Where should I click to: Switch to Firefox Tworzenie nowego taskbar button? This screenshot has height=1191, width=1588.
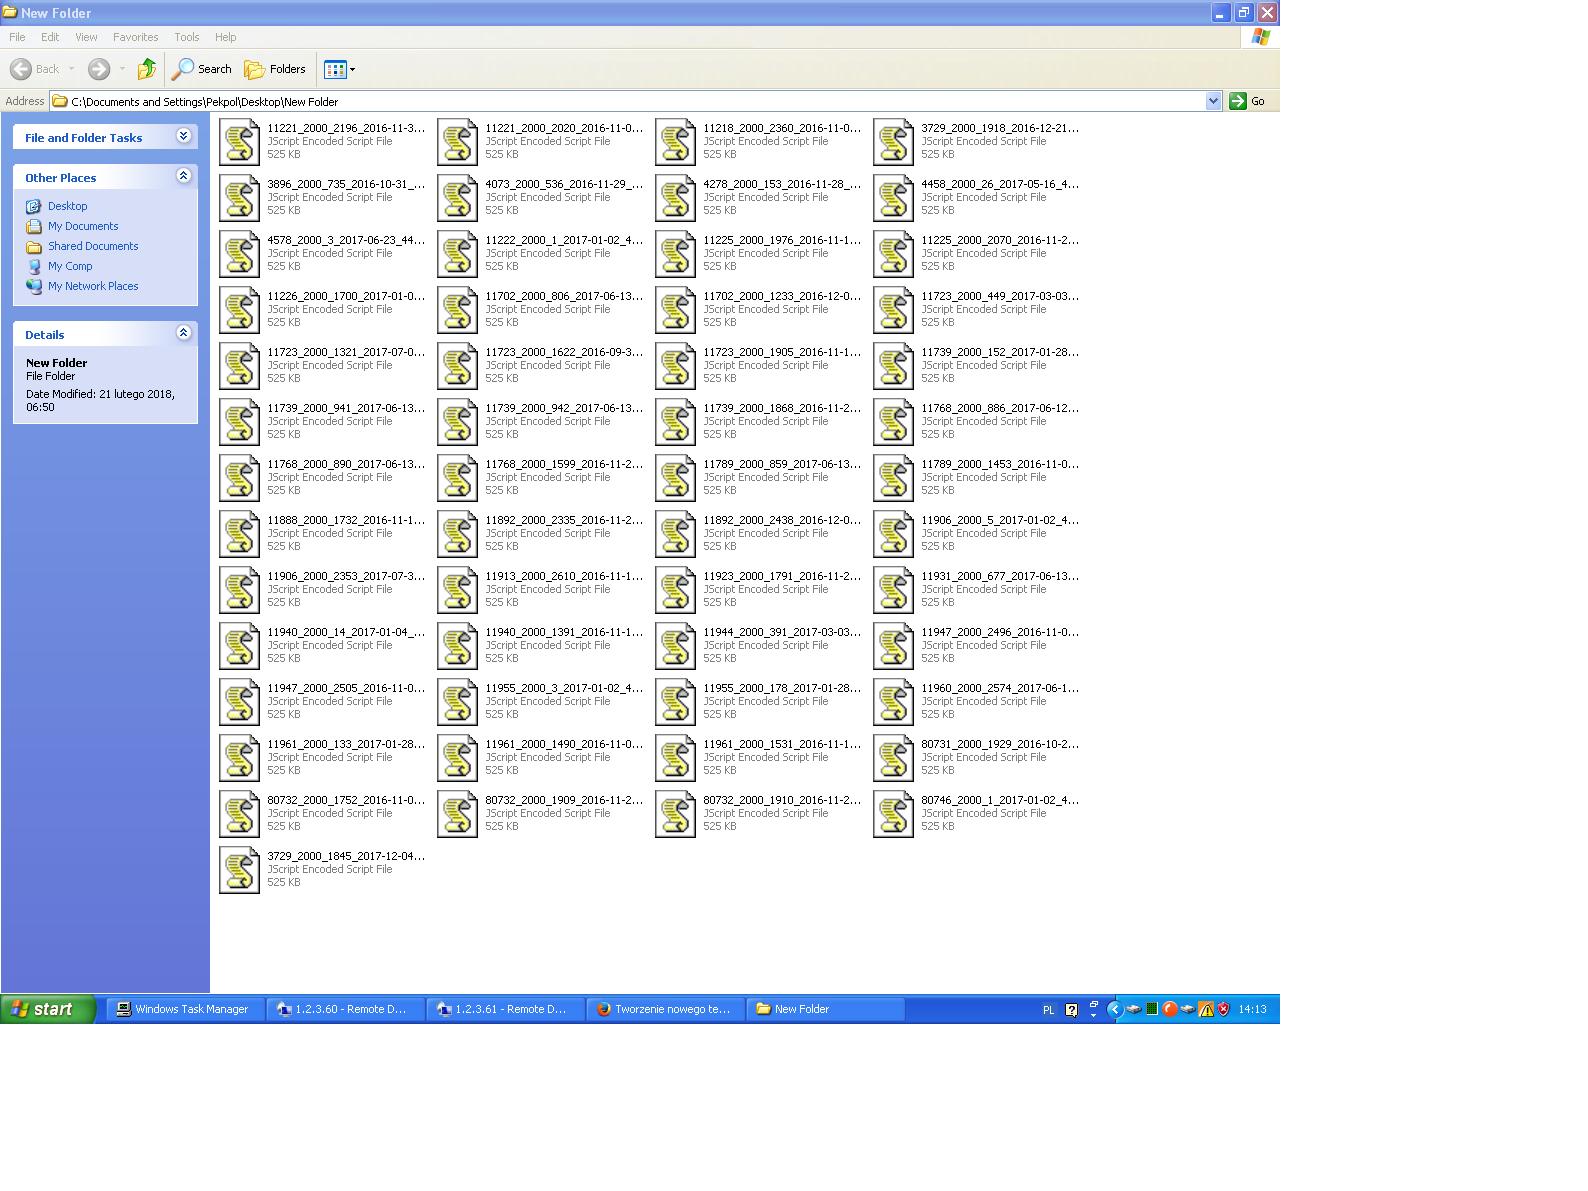(665, 1009)
